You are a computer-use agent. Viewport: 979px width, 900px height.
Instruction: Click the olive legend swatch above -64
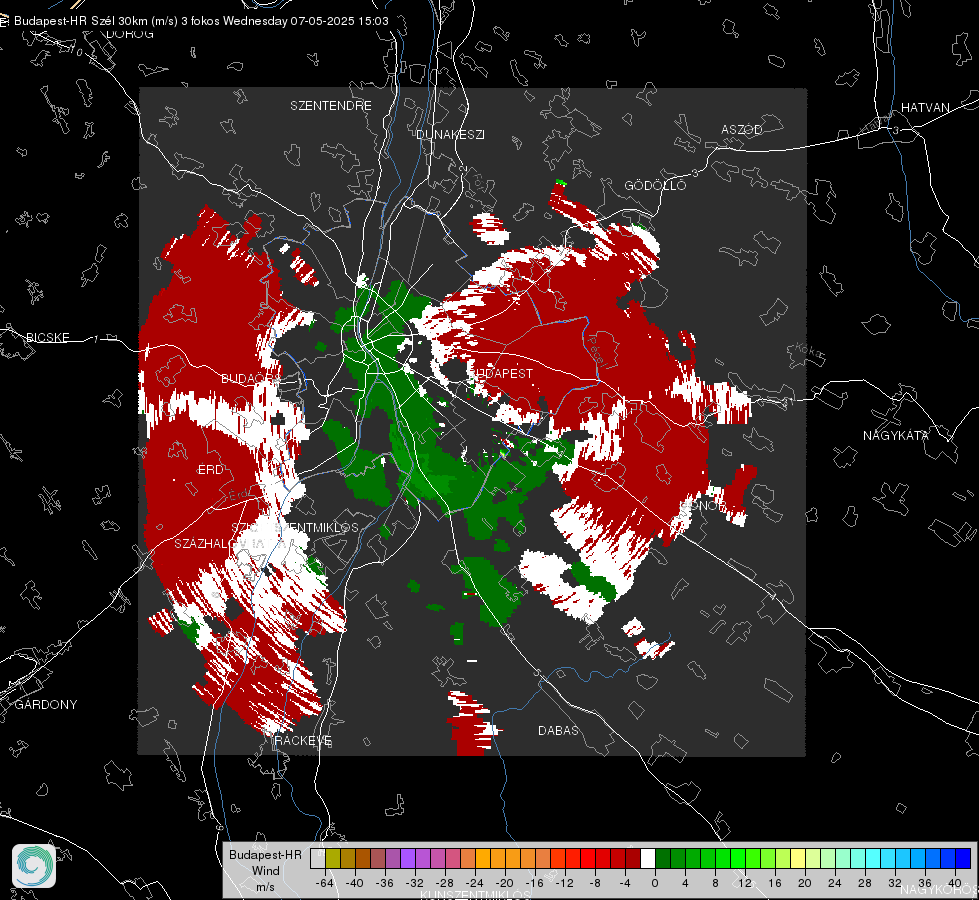coord(333,859)
